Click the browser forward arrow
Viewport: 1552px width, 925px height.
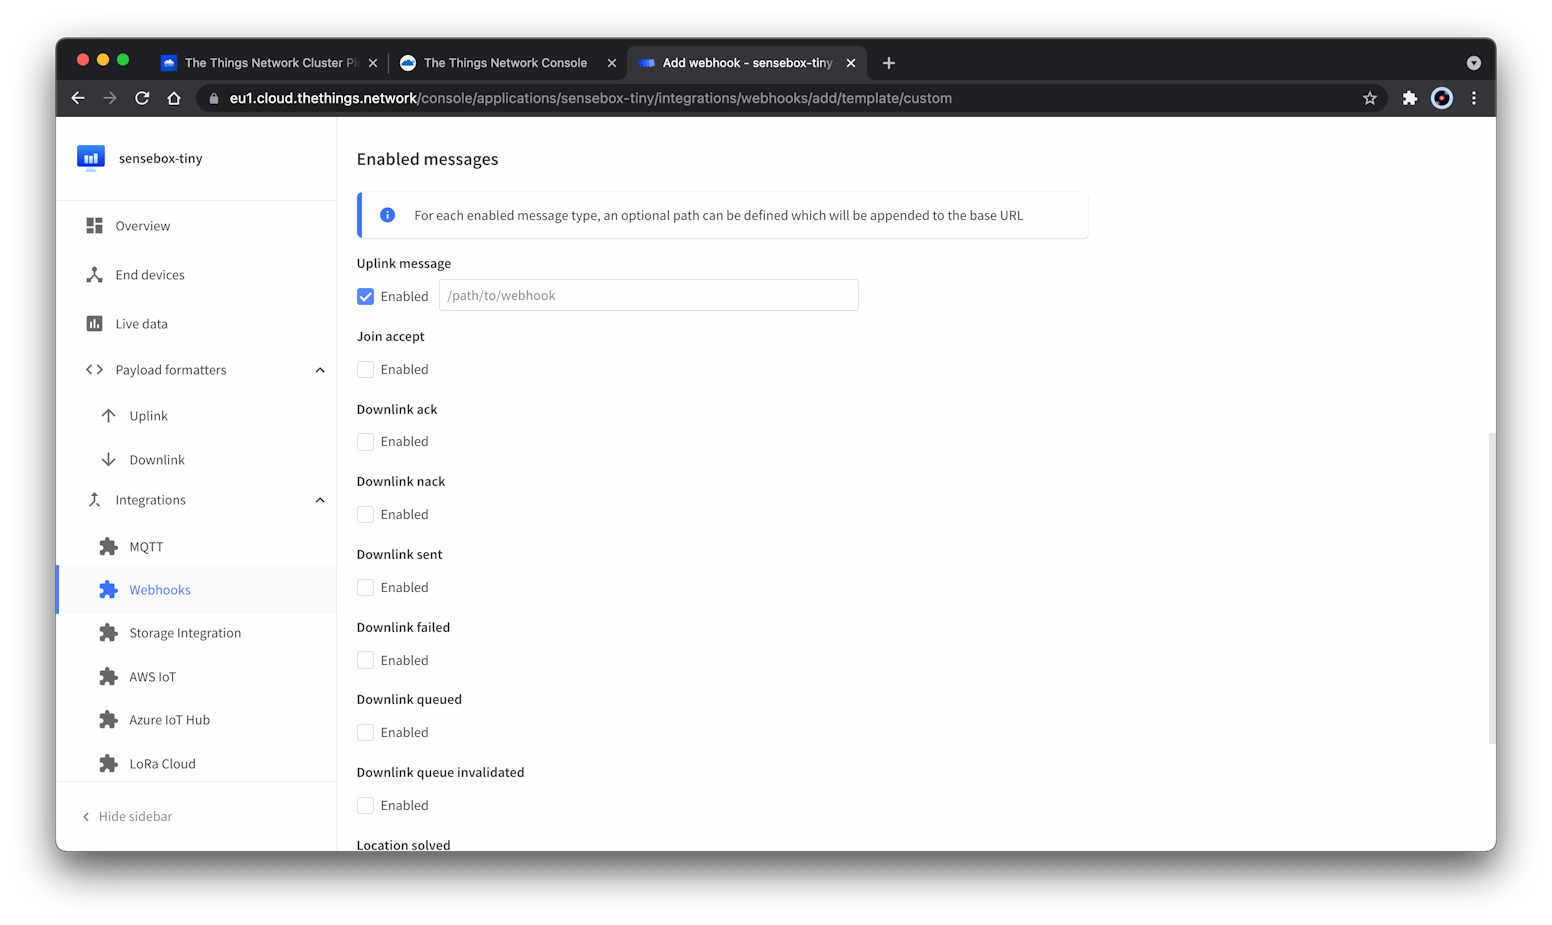[110, 98]
